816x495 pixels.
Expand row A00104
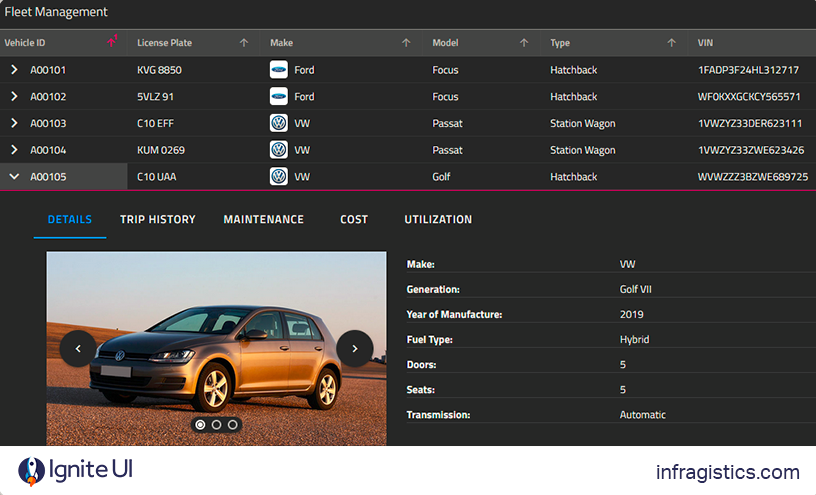tap(14, 150)
